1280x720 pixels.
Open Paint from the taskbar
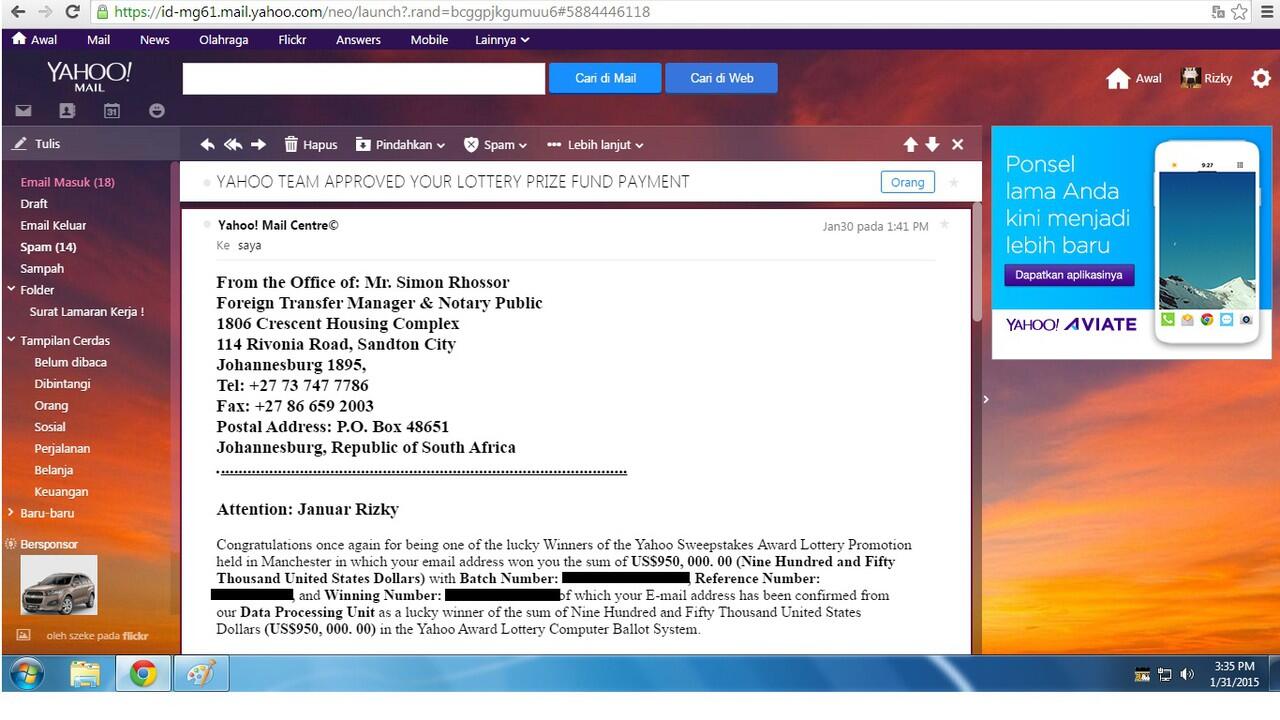tap(202, 675)
